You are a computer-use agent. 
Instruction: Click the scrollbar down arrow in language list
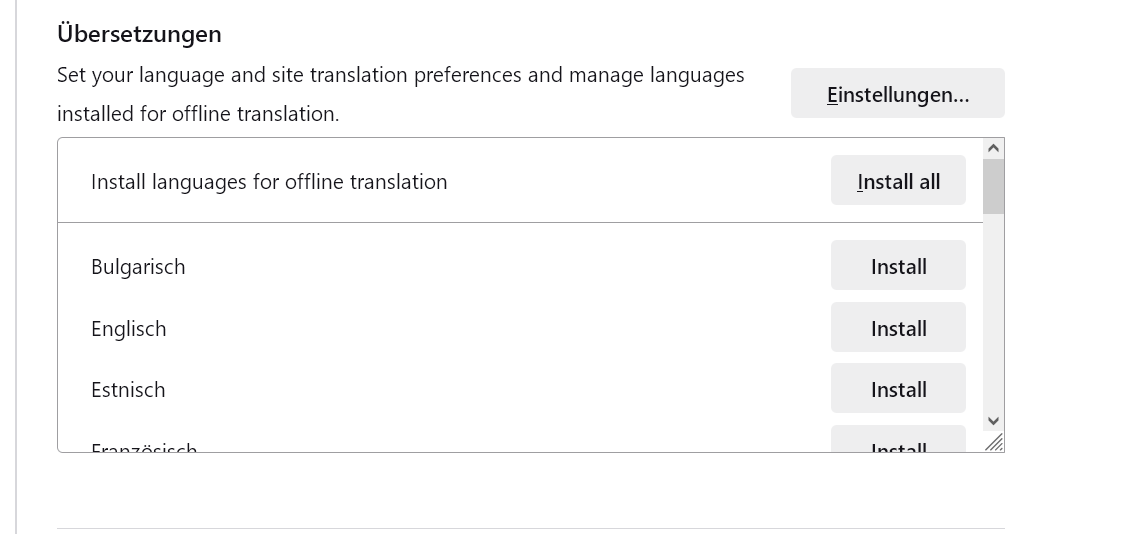point(993,422)
